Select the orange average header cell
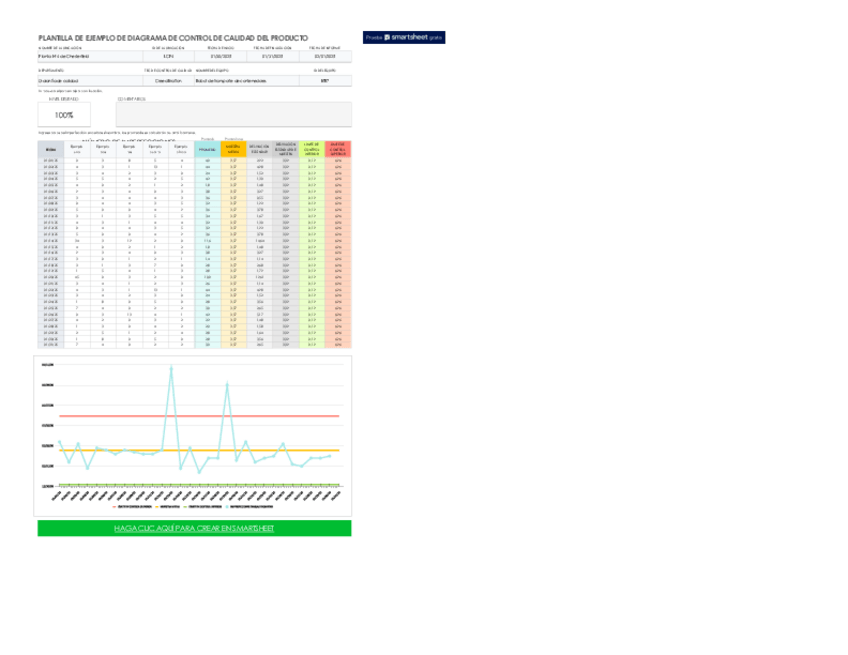This screenshot has width=848, height=655. tap(234, 148)
